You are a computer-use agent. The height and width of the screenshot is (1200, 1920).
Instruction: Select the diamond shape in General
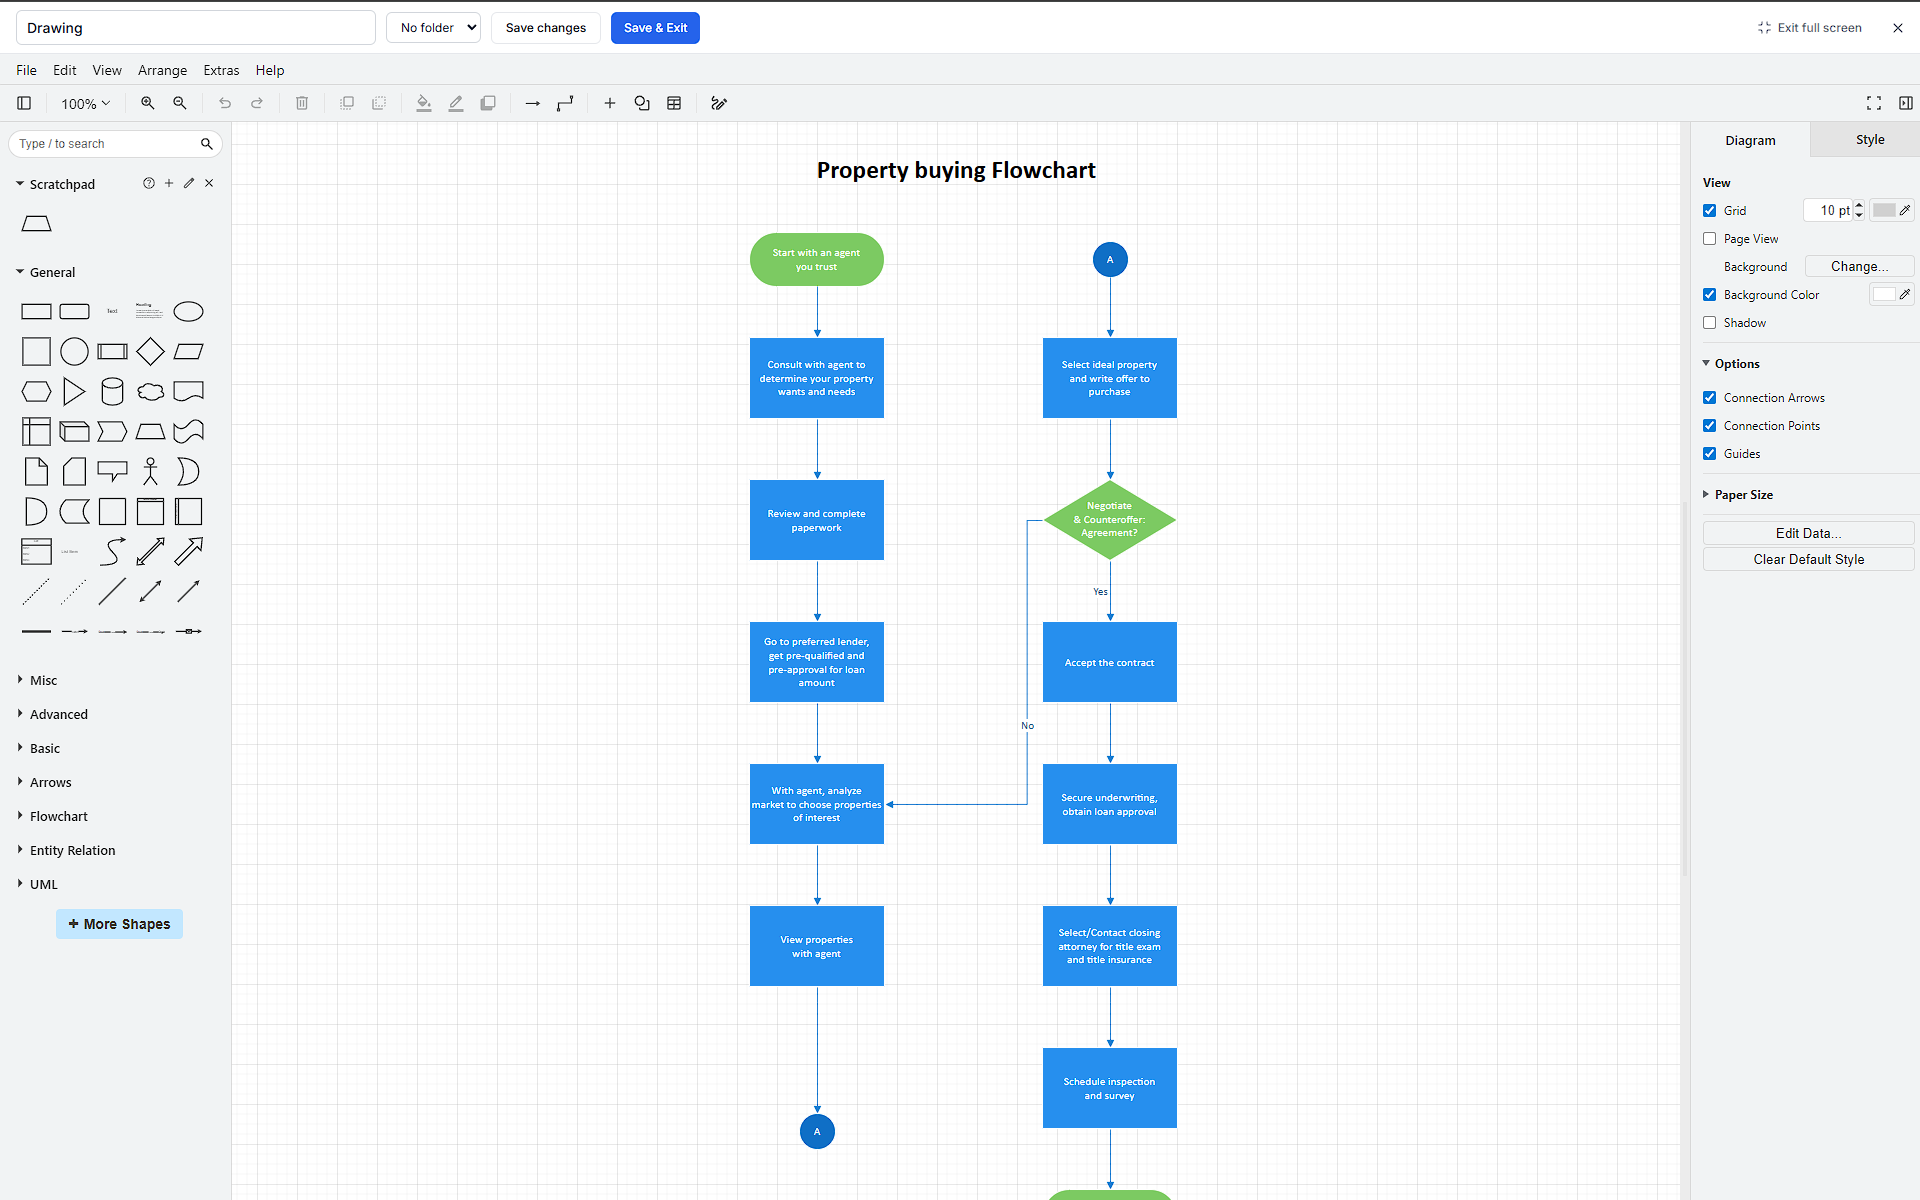(150, 352)
